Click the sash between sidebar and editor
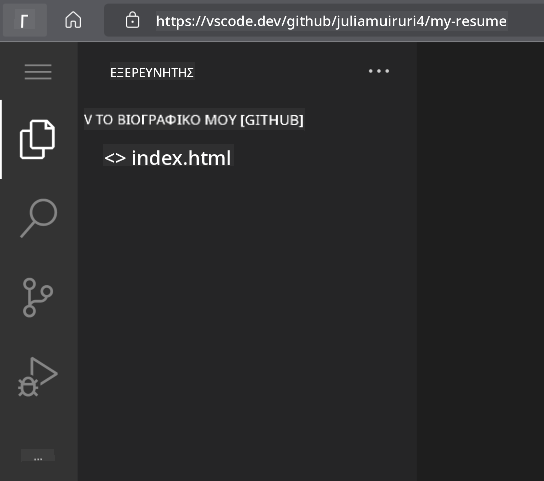 417,260
